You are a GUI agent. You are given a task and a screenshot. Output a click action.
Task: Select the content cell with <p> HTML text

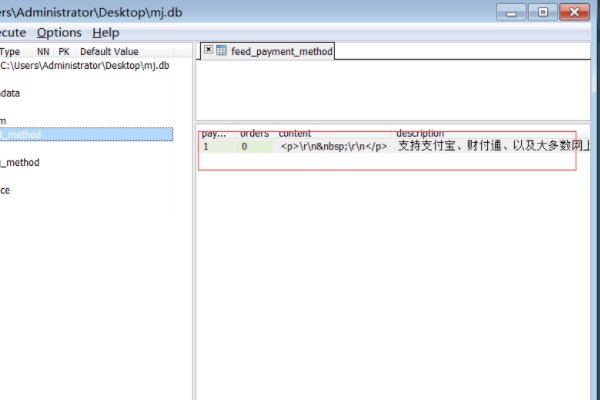coord(333,146)
